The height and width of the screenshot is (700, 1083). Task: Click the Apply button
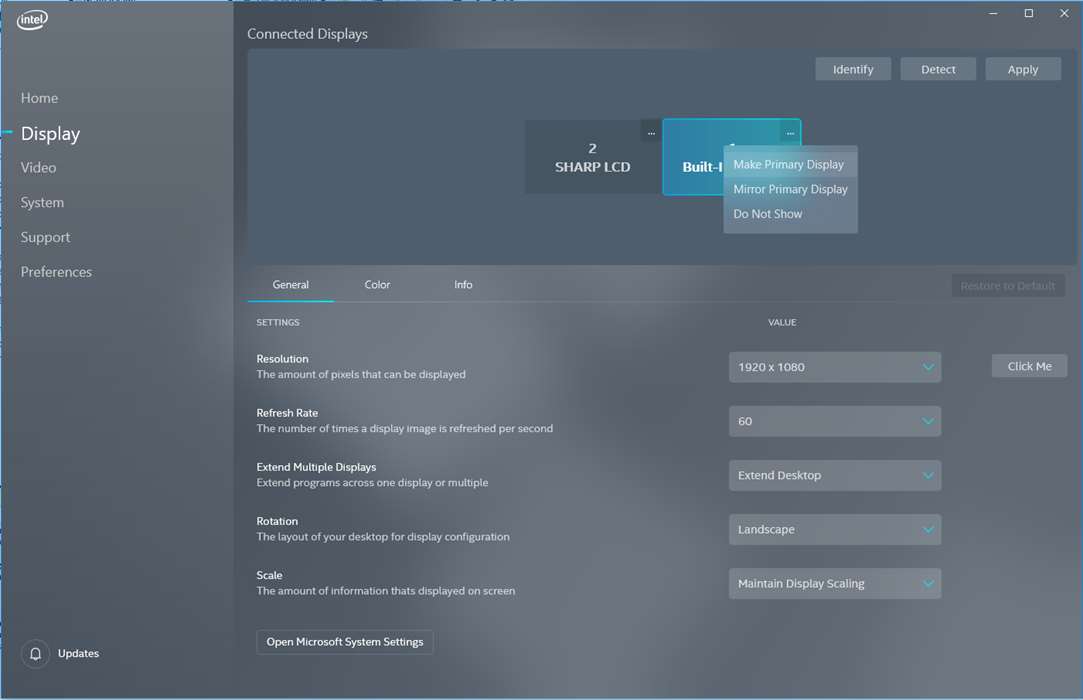point(1022,68)
